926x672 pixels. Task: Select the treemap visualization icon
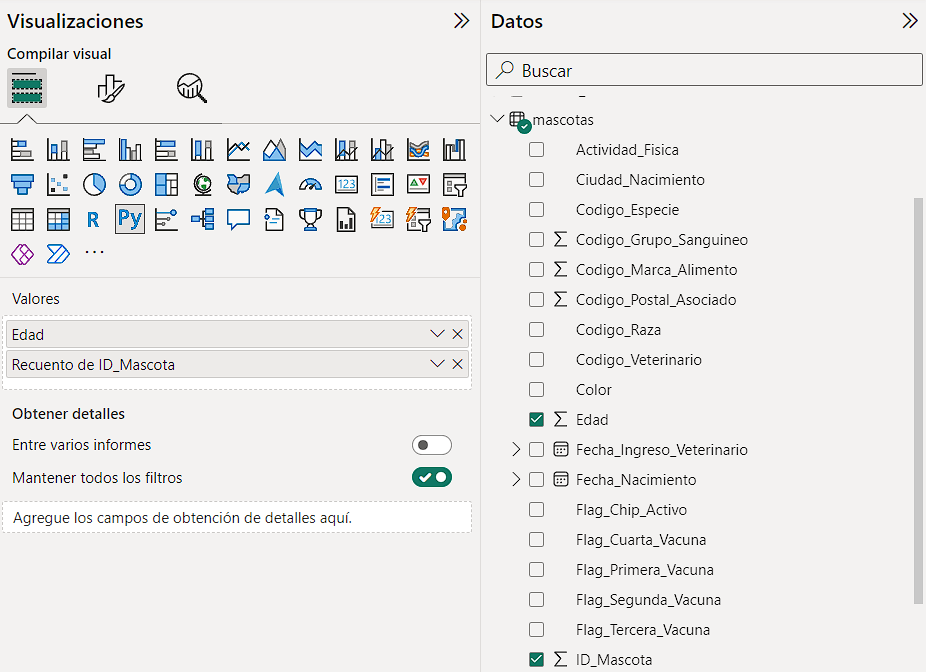point(167,185)
